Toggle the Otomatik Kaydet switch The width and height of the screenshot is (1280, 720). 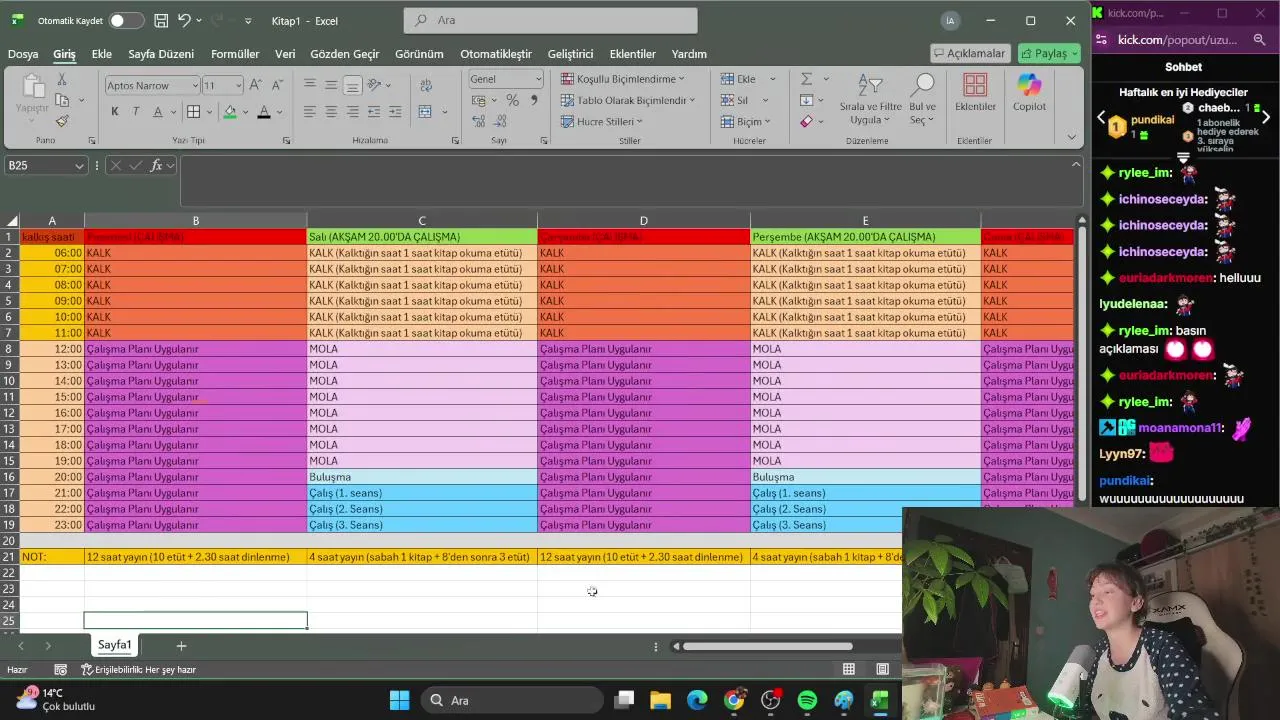pyautogui.click(x=127, y=21)
